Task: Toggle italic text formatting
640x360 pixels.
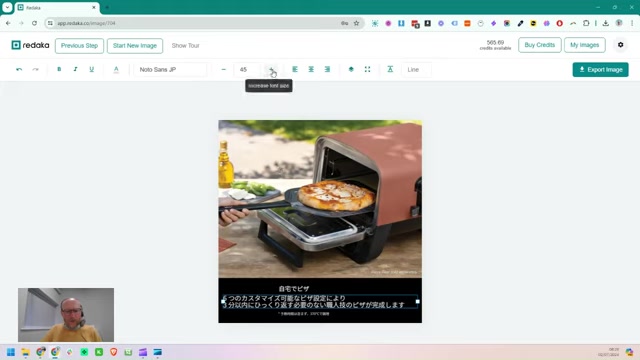Action: click(76, 69)
